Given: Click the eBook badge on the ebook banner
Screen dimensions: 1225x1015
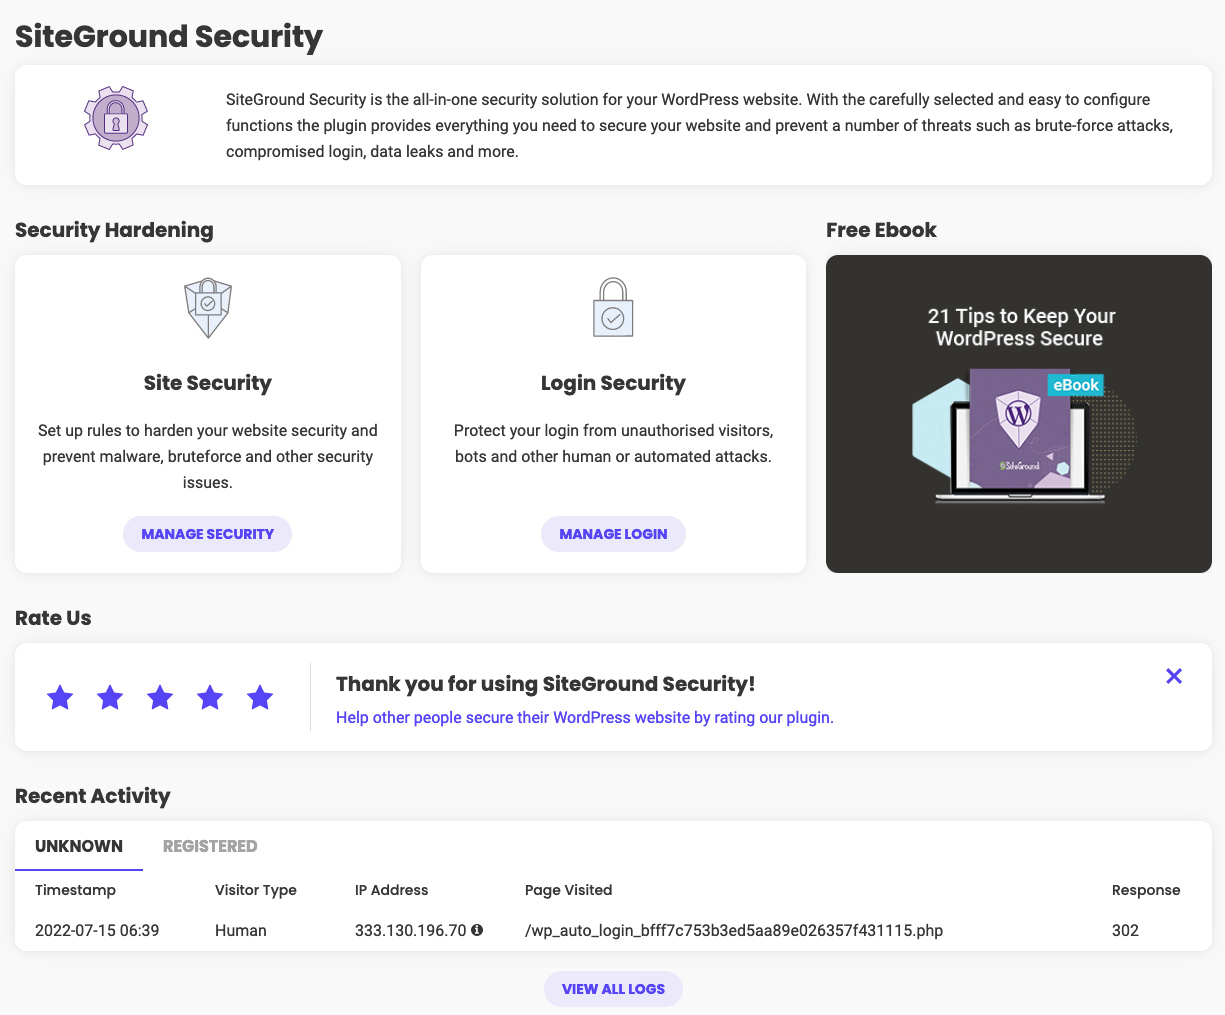Looking at the screenshot, I should [1076, 385].
